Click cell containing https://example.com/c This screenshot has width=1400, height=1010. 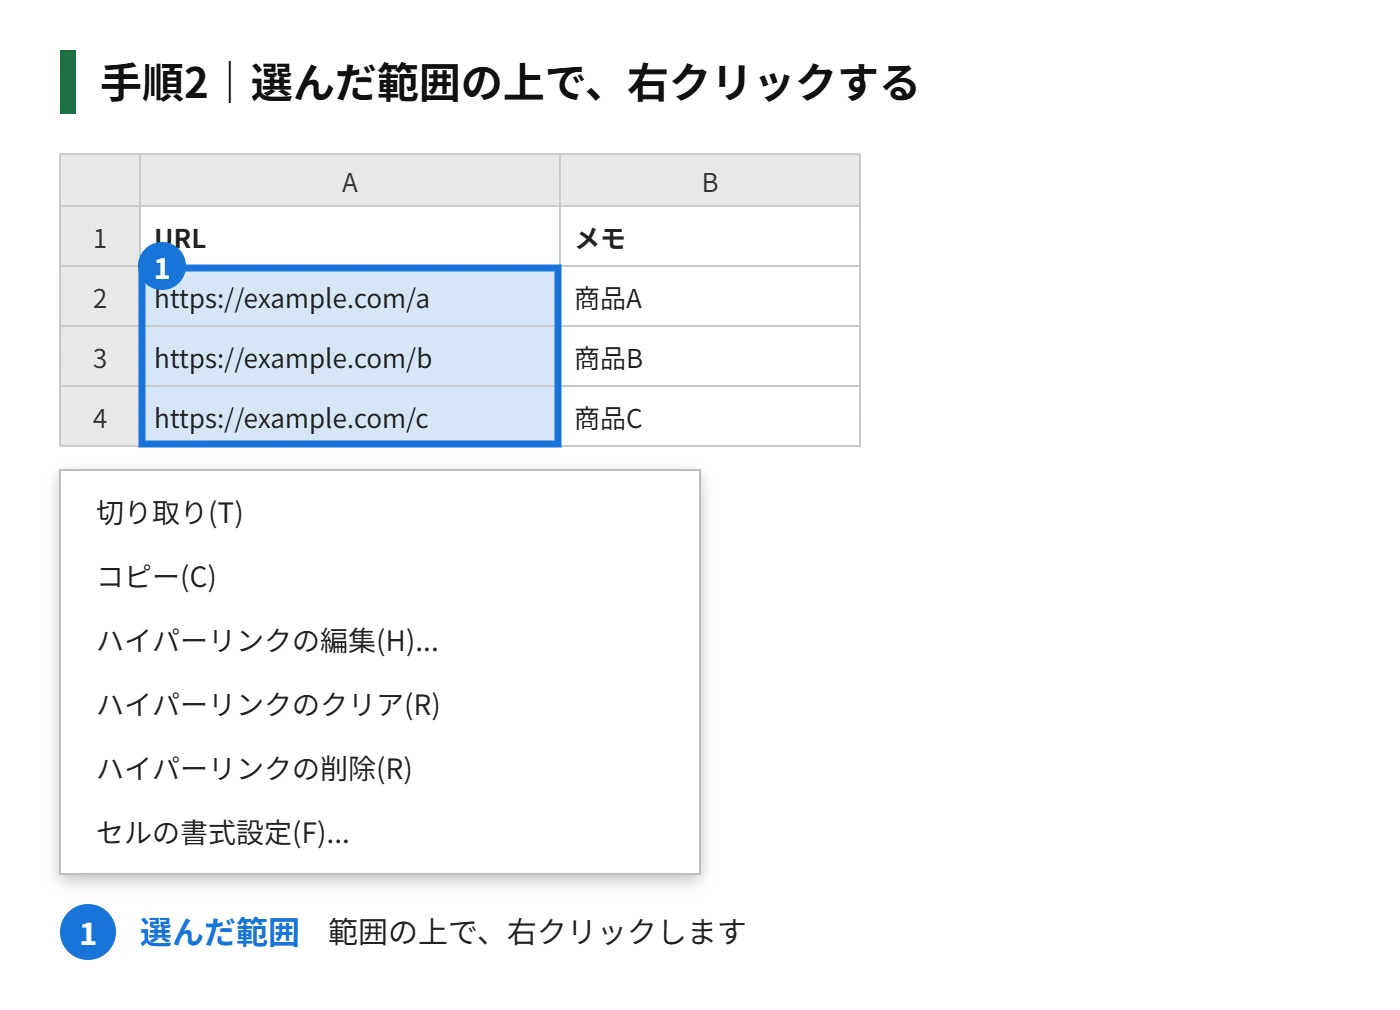(x=350, y=417)
